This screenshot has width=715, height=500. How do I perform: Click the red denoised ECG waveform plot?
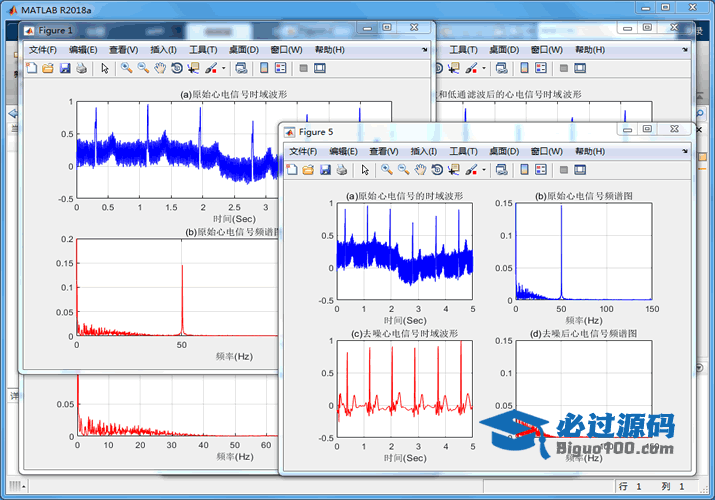[403, 396]
